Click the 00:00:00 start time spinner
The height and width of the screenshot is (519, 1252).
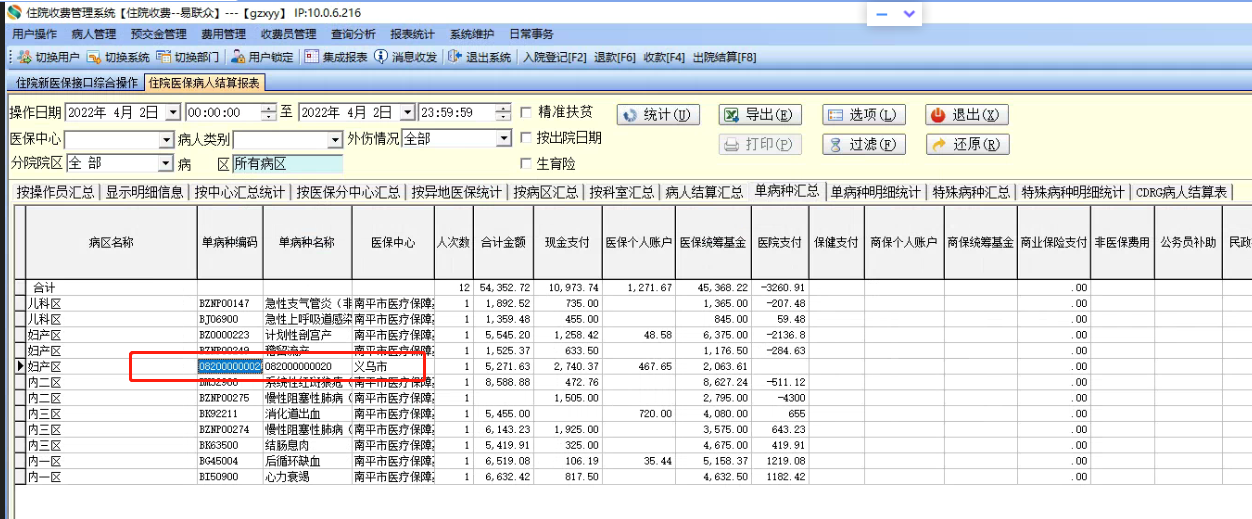268,112
